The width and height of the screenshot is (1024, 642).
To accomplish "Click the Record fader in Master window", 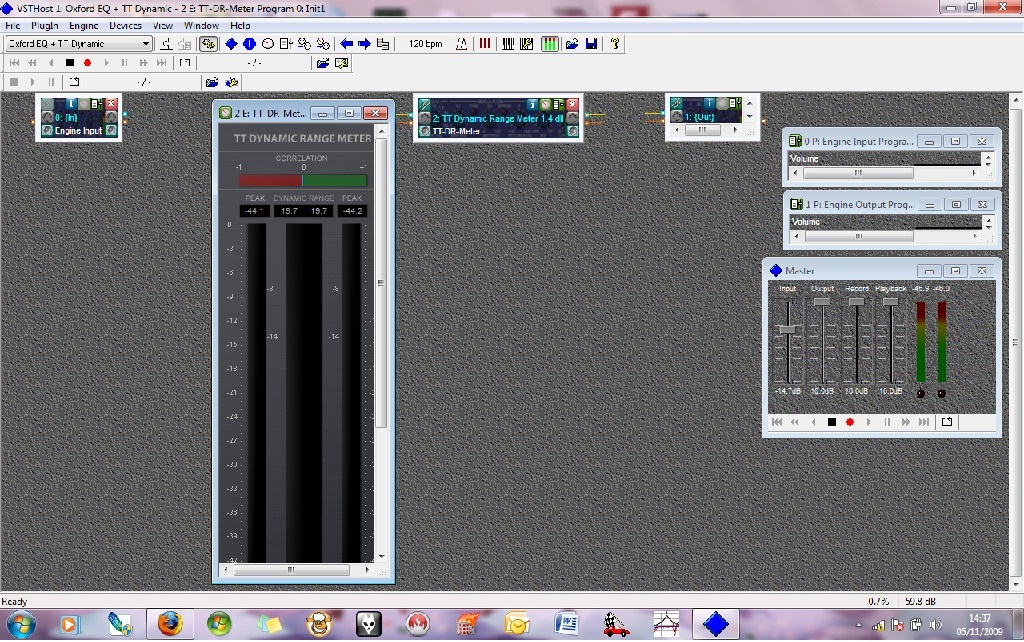I will 856,302.
